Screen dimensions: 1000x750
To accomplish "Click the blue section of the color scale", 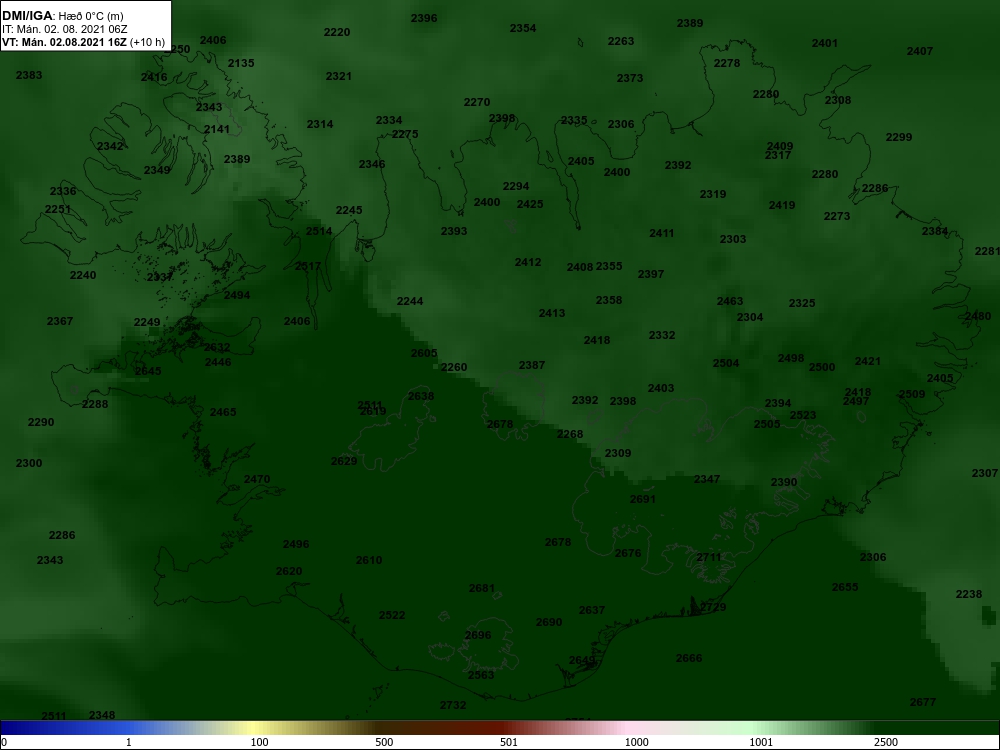I will [64, 728].
